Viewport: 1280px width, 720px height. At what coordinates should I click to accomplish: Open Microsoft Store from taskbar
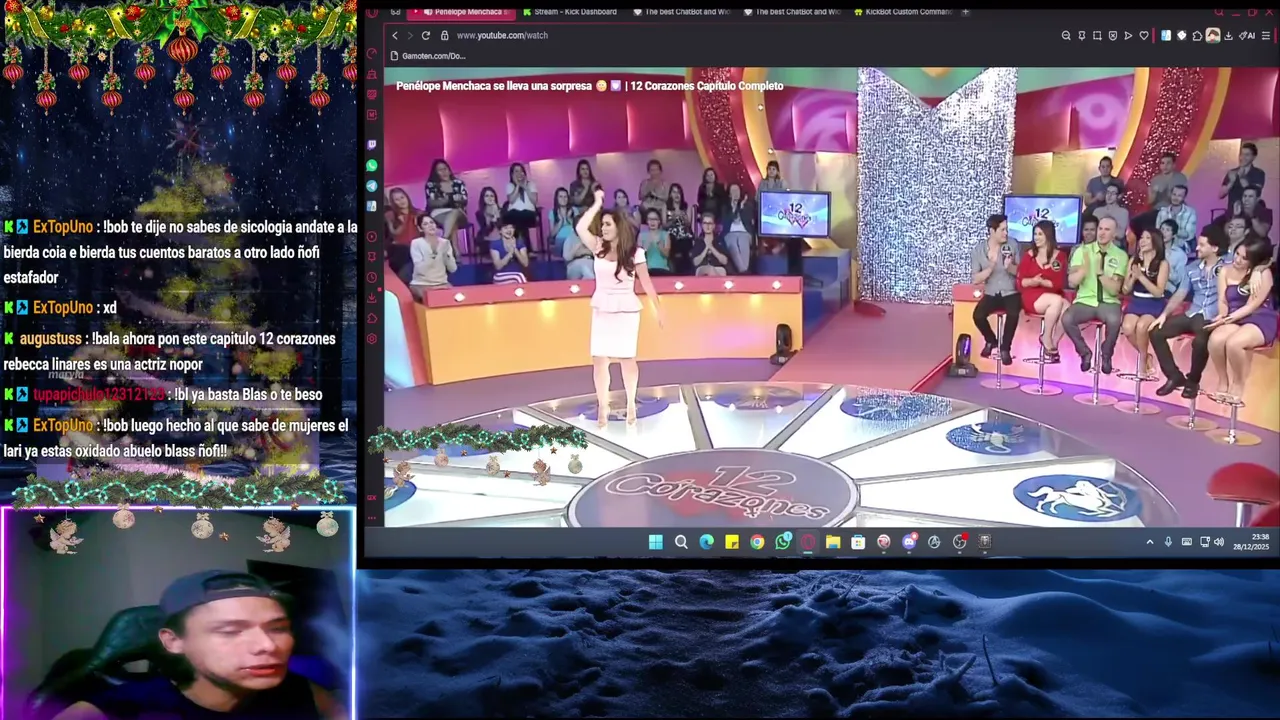click(858, 542)
